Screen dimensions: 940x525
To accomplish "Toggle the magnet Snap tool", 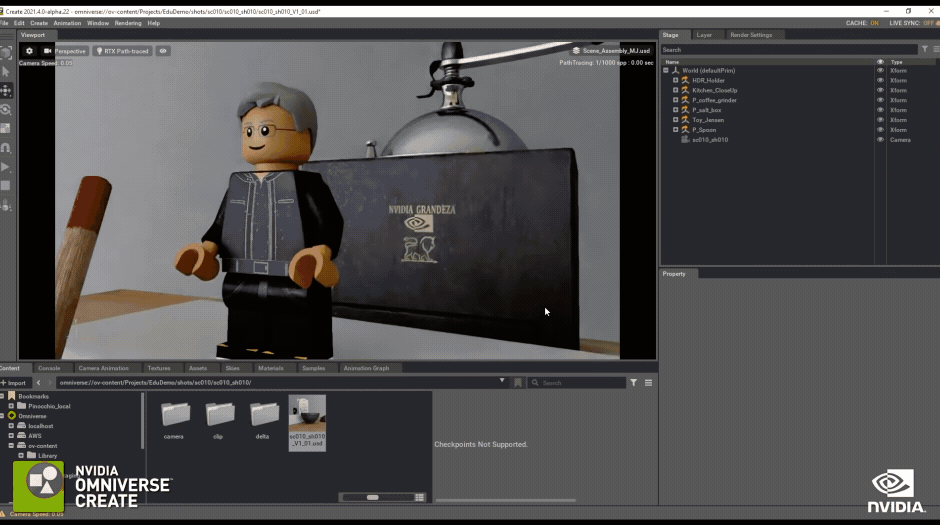I will pyautogui.click(x=6, y=147).
